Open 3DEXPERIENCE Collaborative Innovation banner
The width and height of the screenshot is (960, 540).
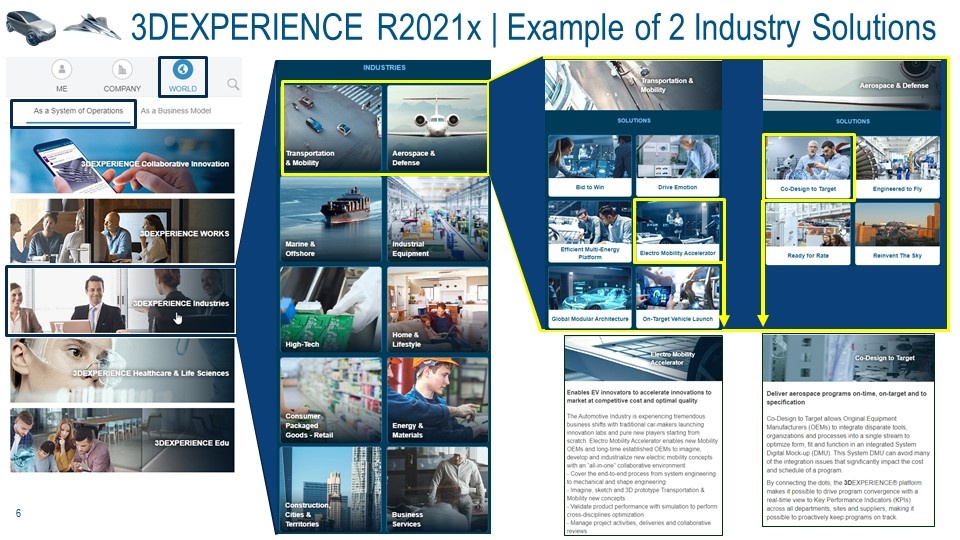[122, 161]
